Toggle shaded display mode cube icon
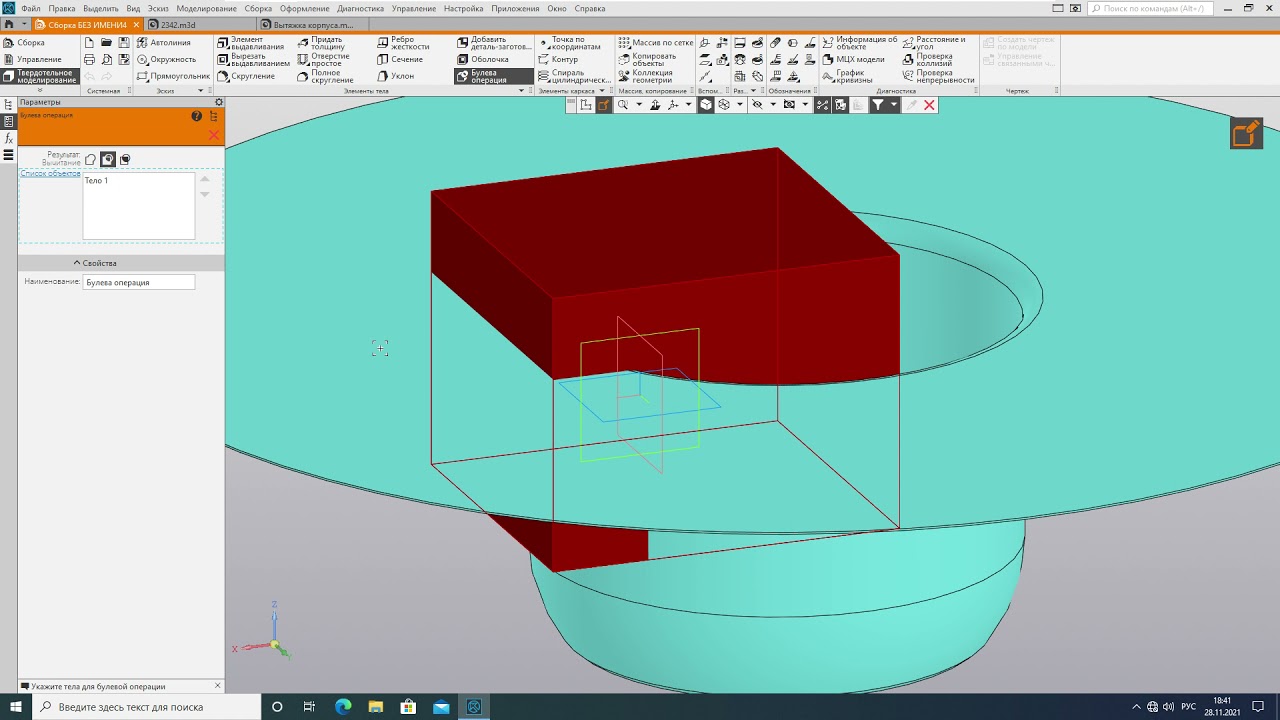The width and height of the screenshot is (1280, 720). pos(706,105)
